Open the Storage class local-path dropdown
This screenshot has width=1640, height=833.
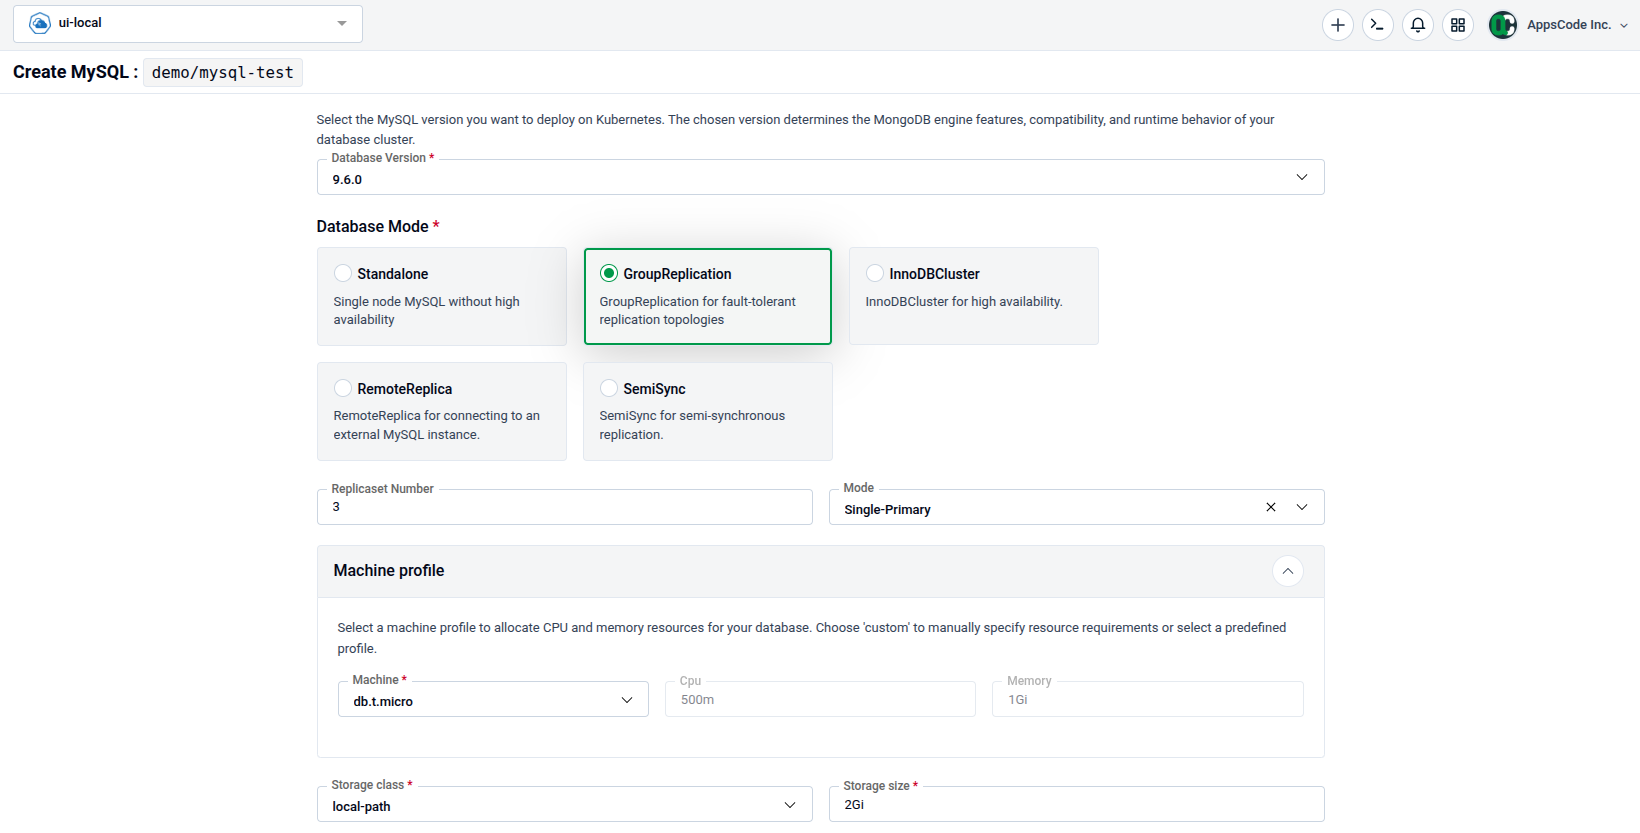[565, 804]
